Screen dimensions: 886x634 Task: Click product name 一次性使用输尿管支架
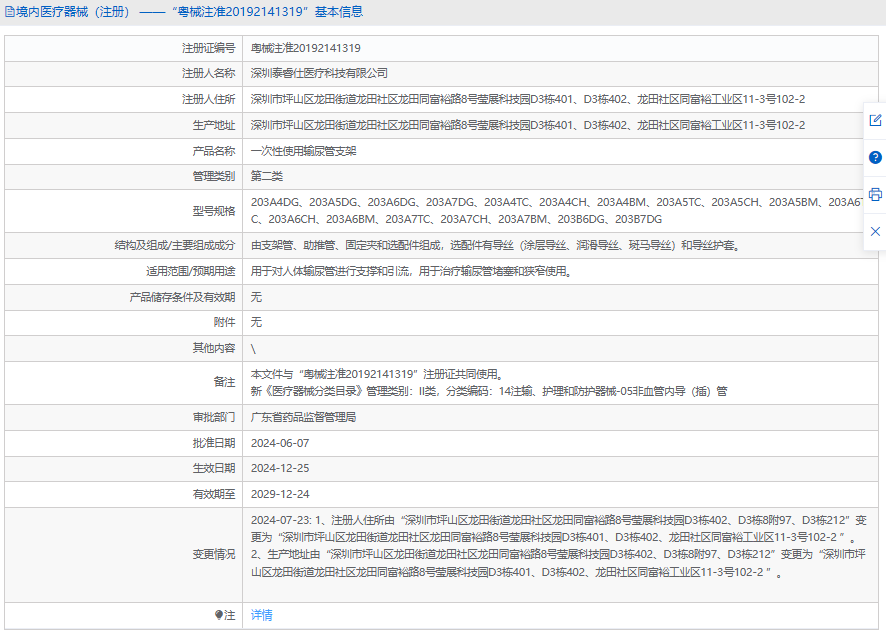[x=303, y=151]
